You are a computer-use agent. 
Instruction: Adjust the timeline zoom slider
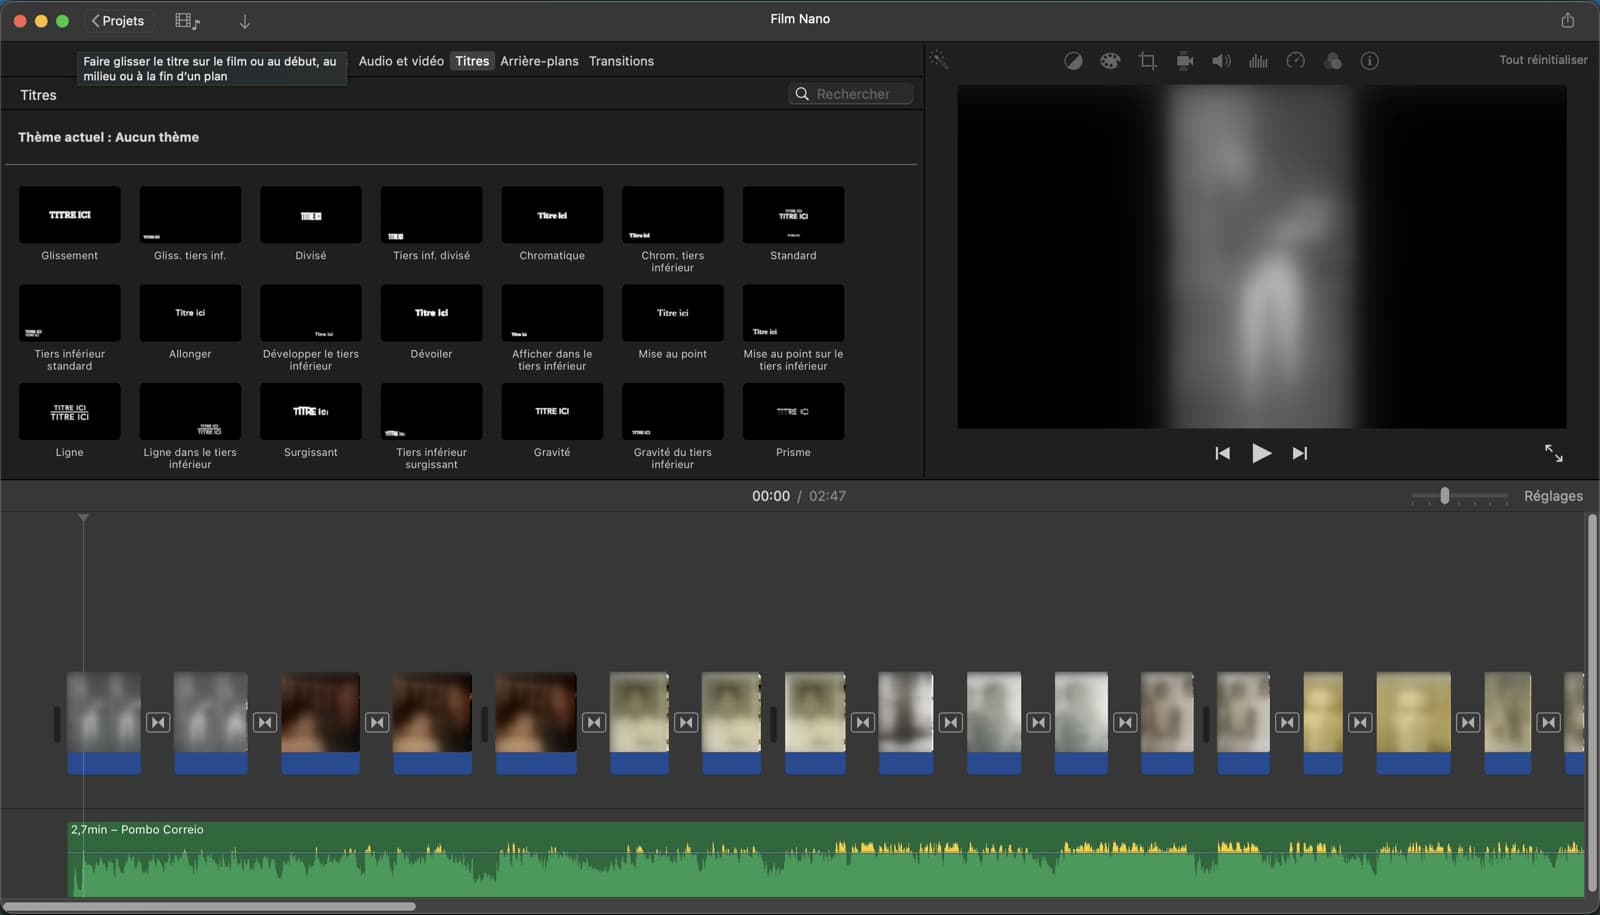[x=1444, y=496]
